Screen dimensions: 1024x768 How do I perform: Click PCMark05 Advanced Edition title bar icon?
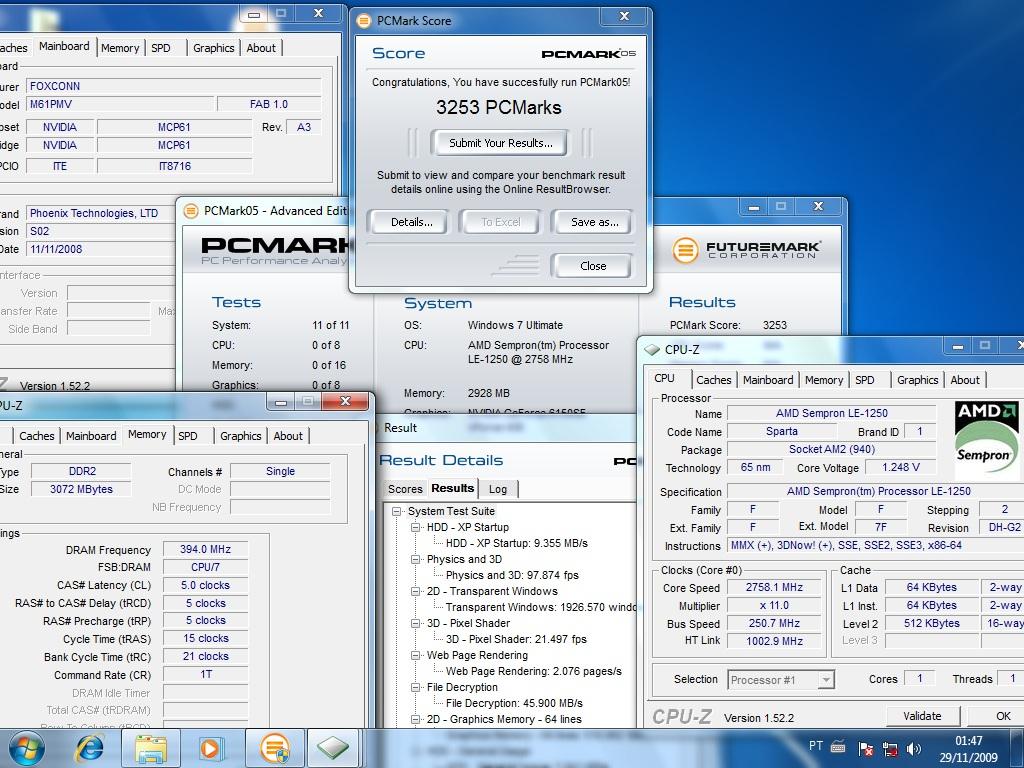(x=191, y=210)
